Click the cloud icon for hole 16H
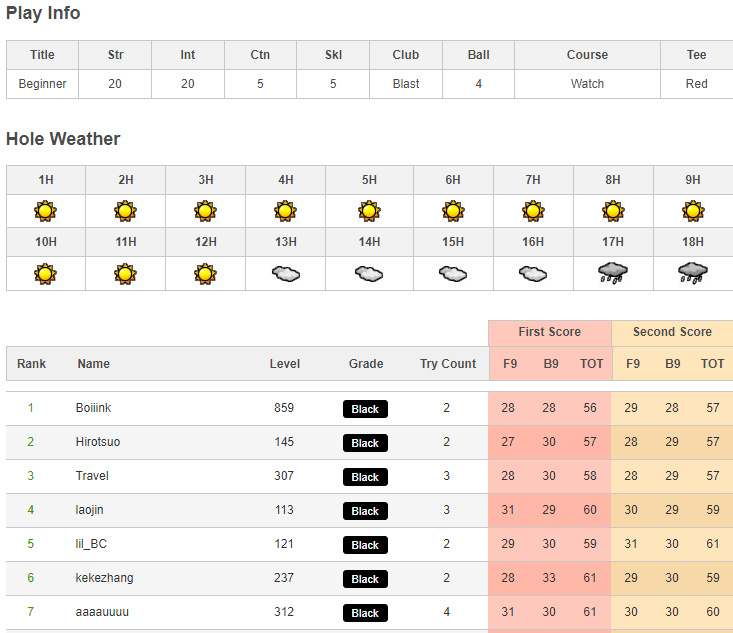 (533, 273)
